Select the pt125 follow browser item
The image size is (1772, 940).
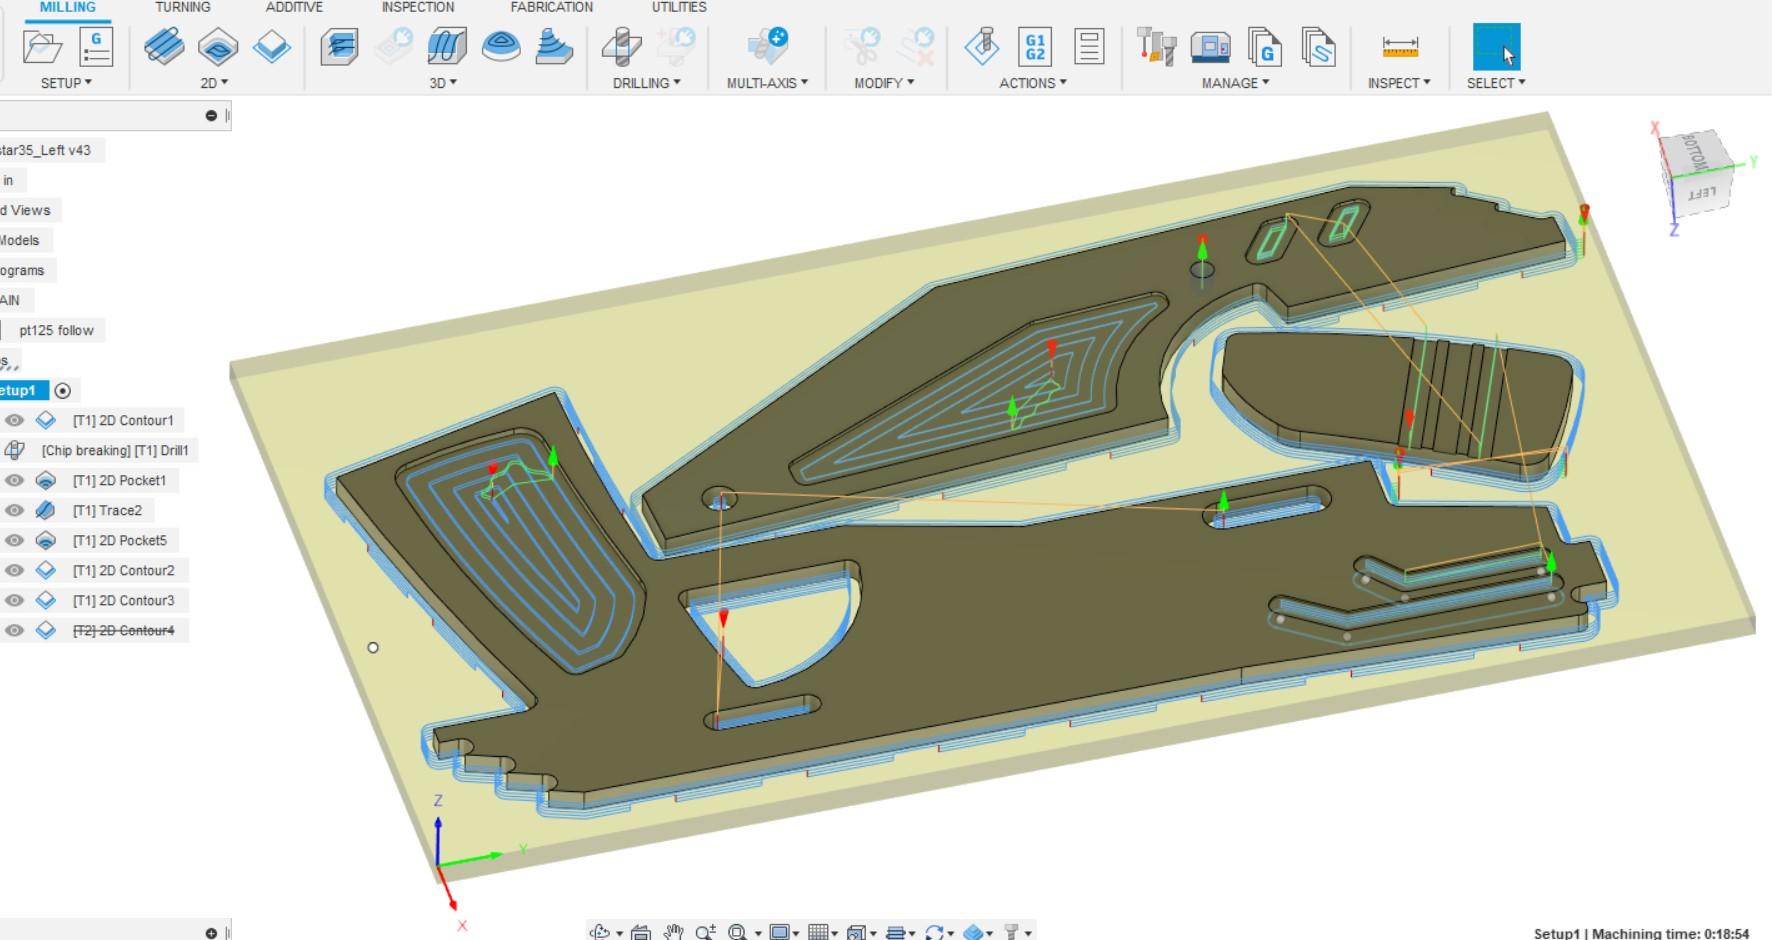click(56, 330)
